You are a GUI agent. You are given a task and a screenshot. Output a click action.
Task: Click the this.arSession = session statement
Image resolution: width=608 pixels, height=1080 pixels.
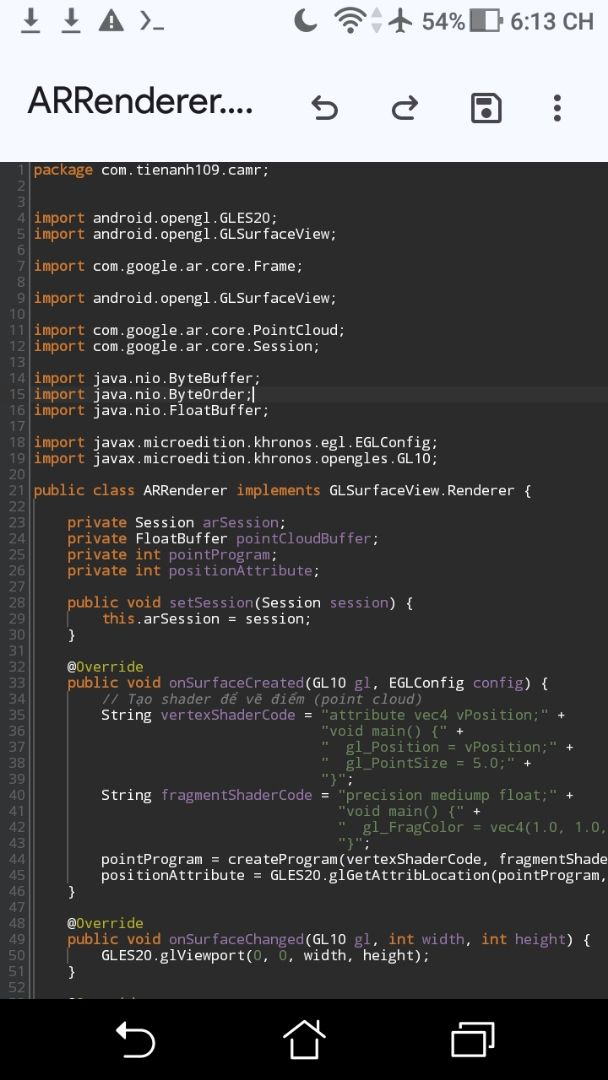tap(207, 619)
